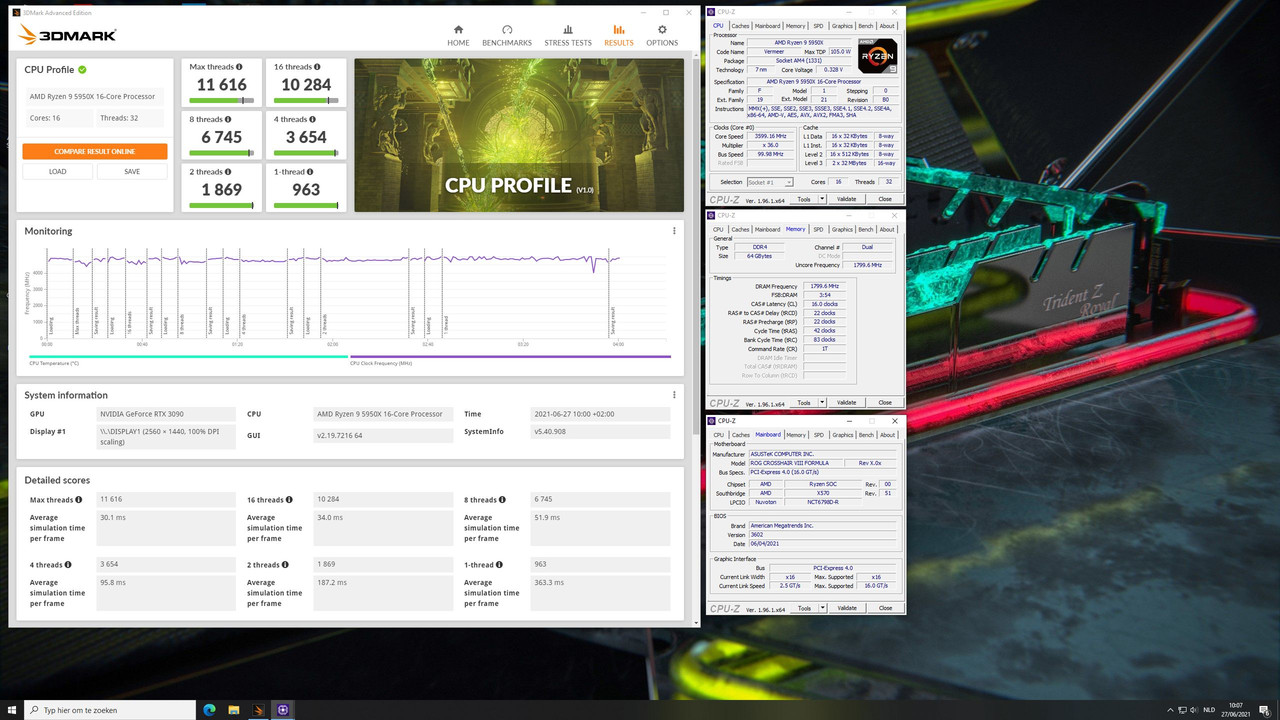Click info icon beside 8 threads in Detailed scores

[x=502, y=500]
